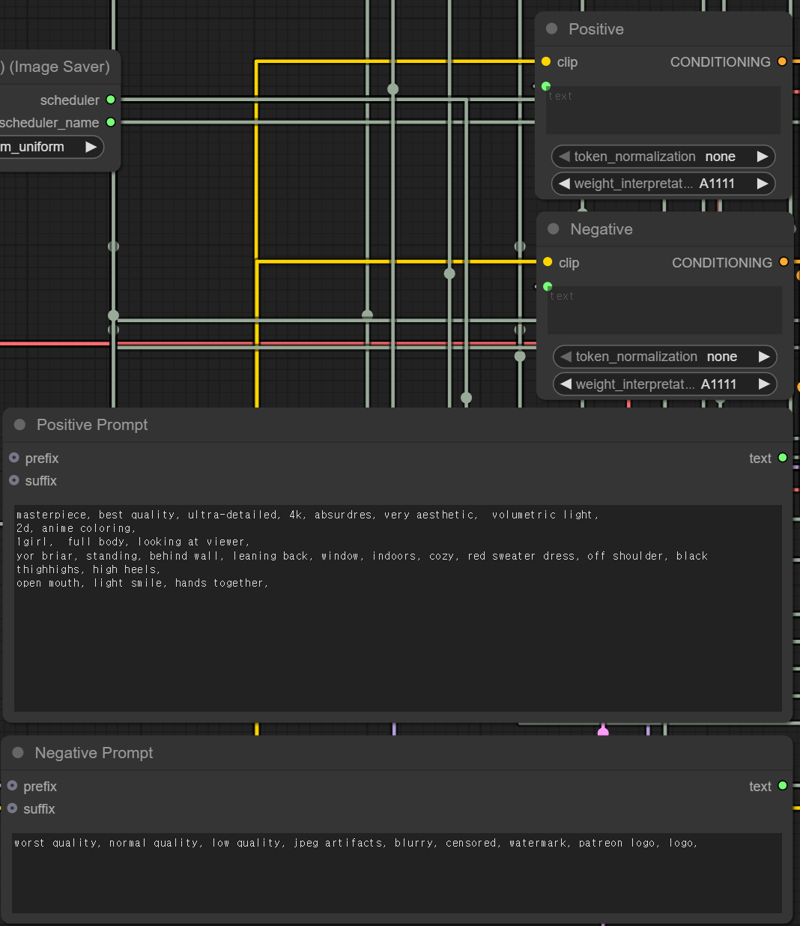This screenshot has height=926, width=800.
Task: Open token_normalization none dropdown in Positive node
Action: [663, 156]
